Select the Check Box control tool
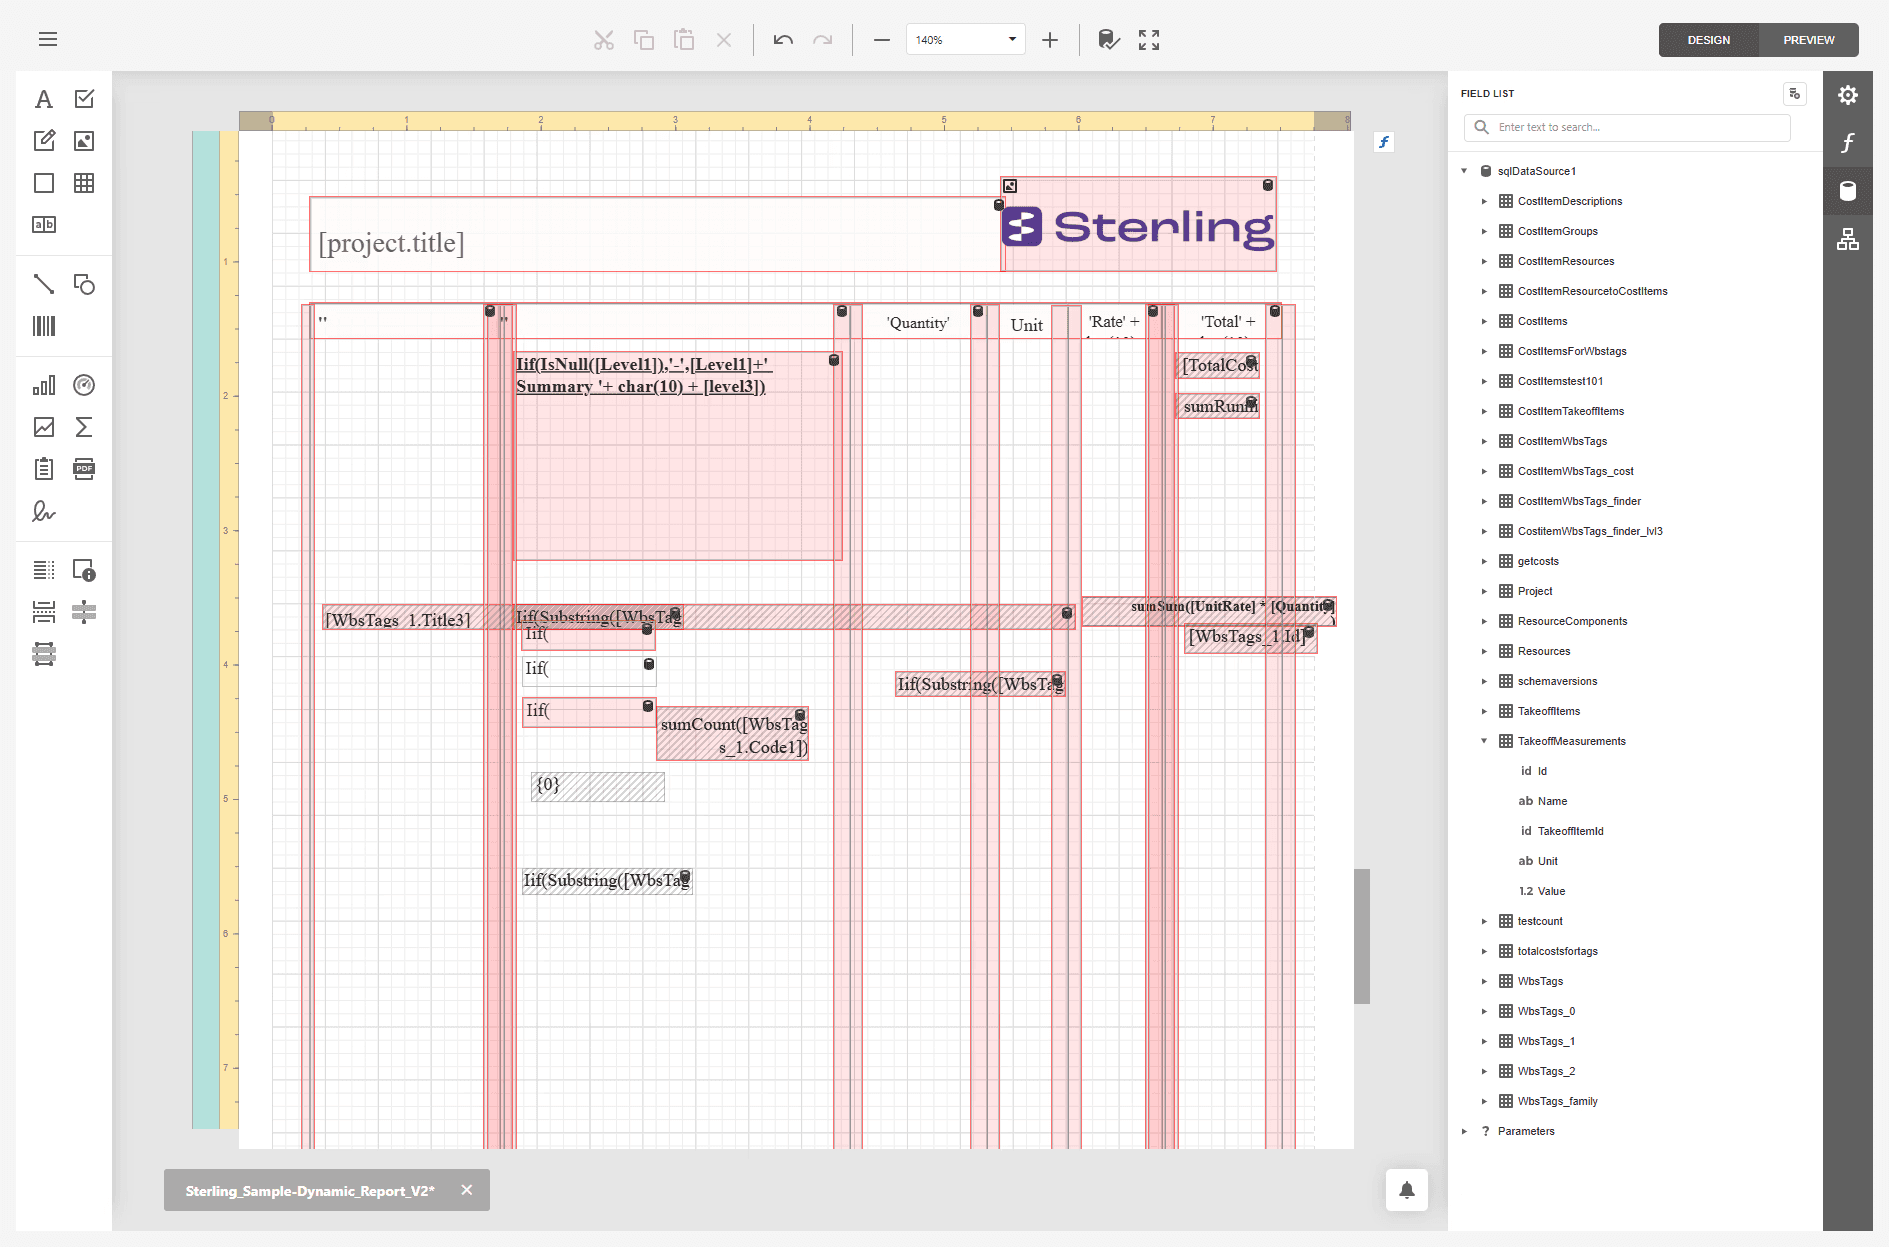1889x1247 pixels. pyautogui.click(x=84, y=99)
